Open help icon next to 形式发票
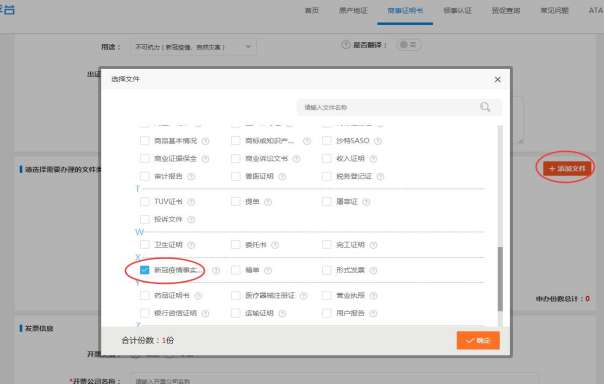The height and width of the screenshot is (384, 604). click(x=373, y=270)
